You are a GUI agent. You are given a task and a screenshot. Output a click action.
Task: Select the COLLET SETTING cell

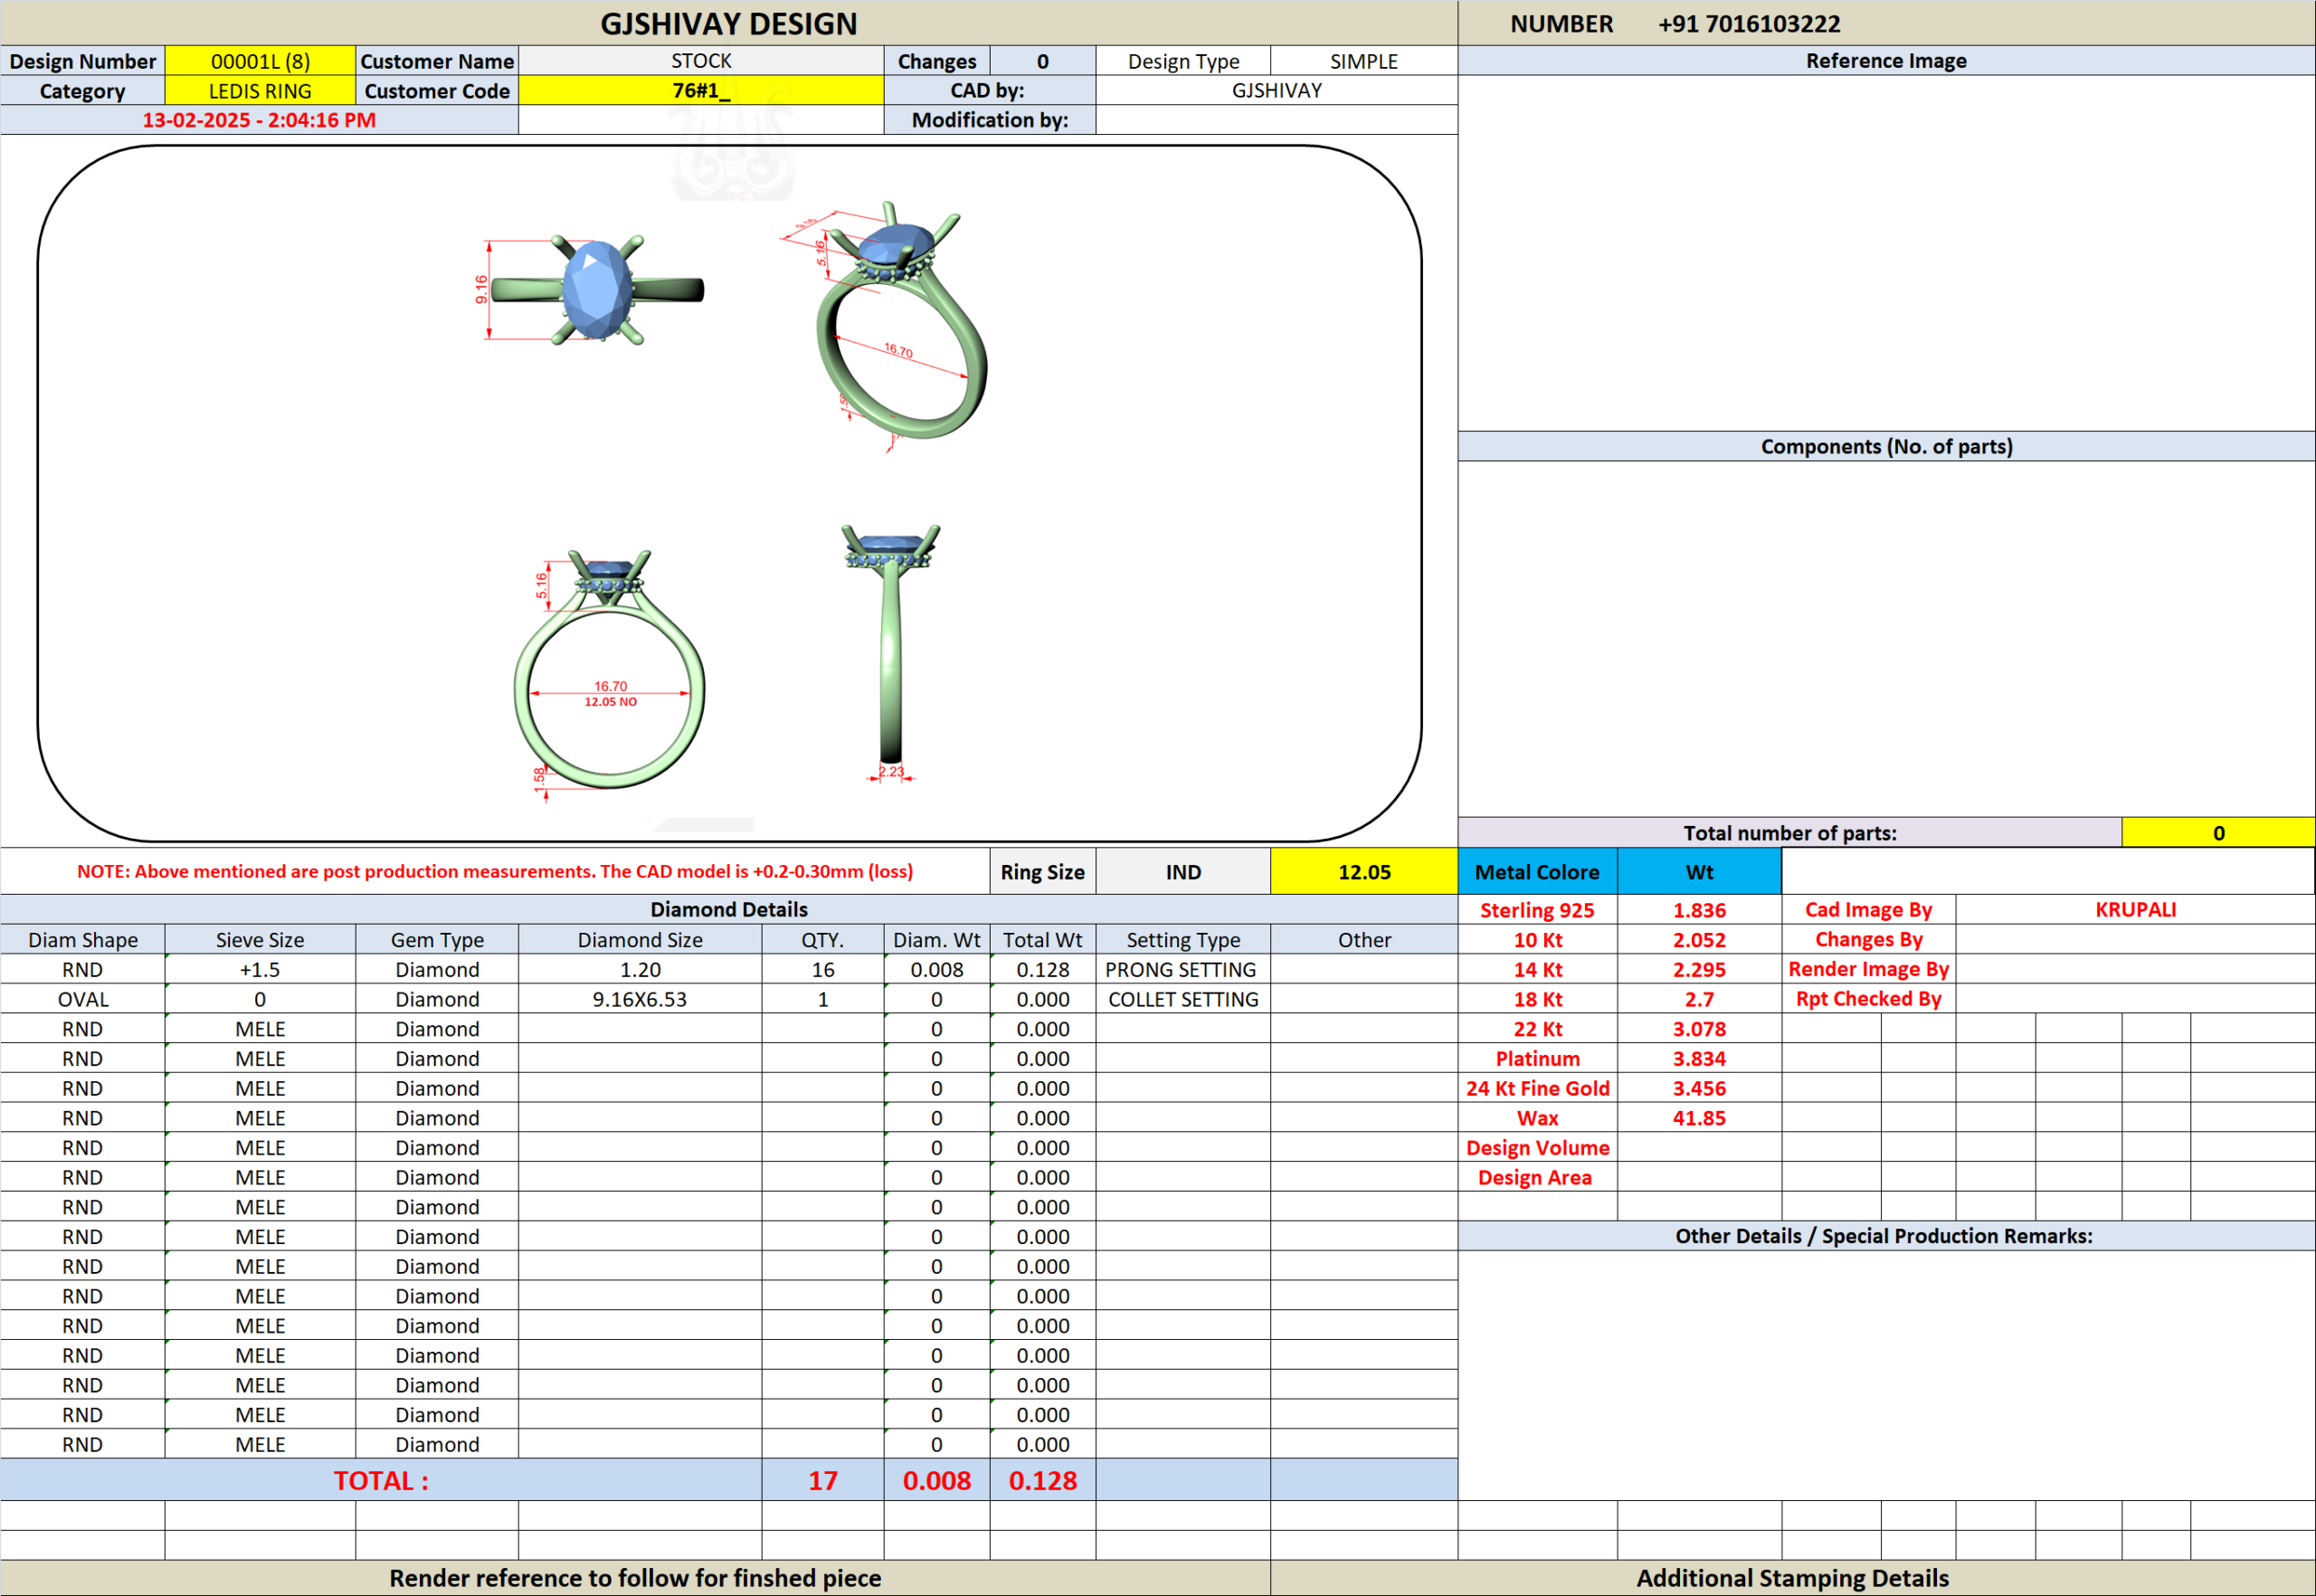(1182, 1000)
